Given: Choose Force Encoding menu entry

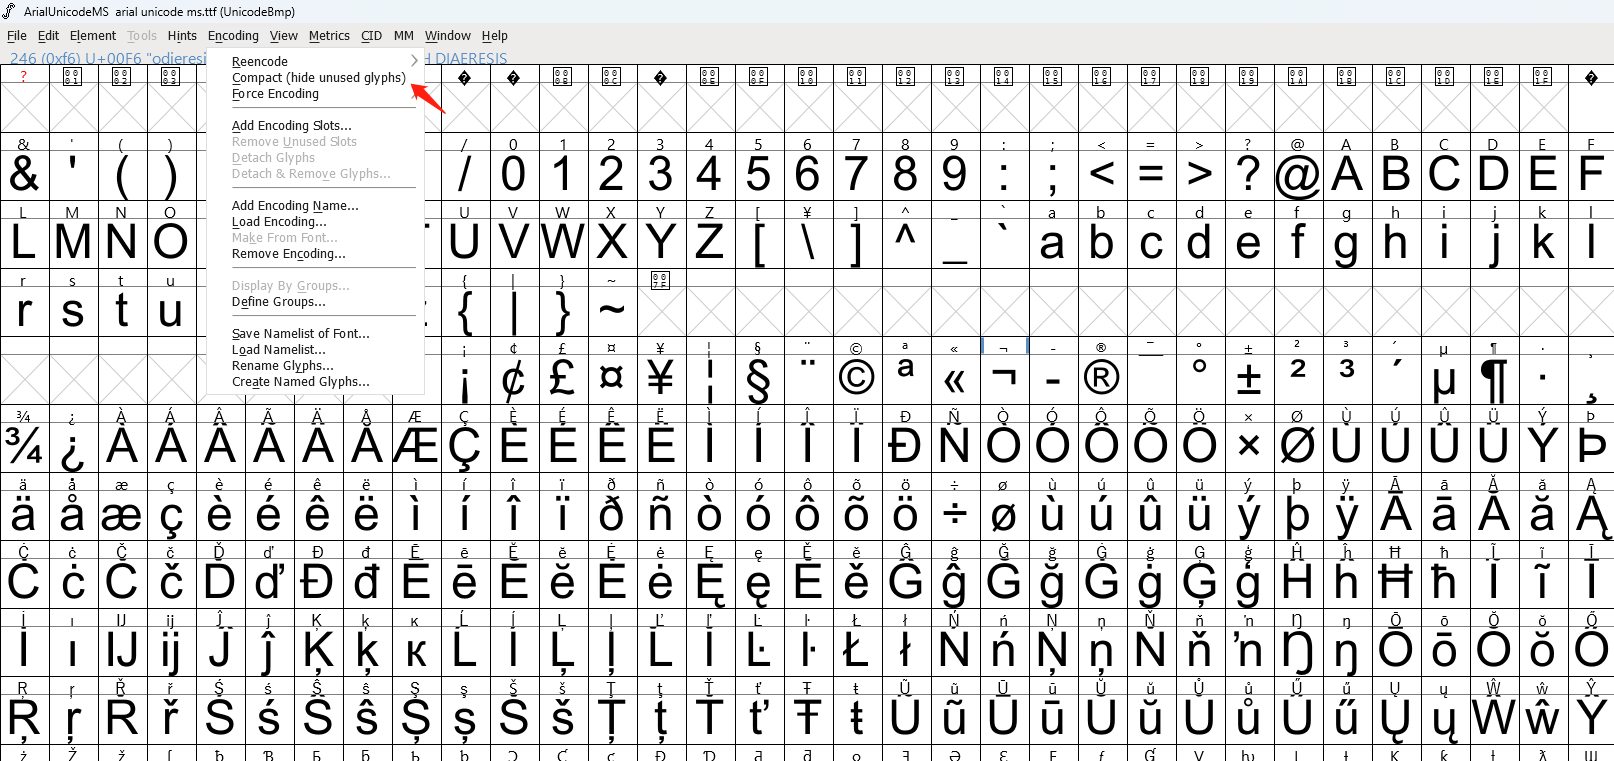Looking at the screenshot, I should coord(275,93).
